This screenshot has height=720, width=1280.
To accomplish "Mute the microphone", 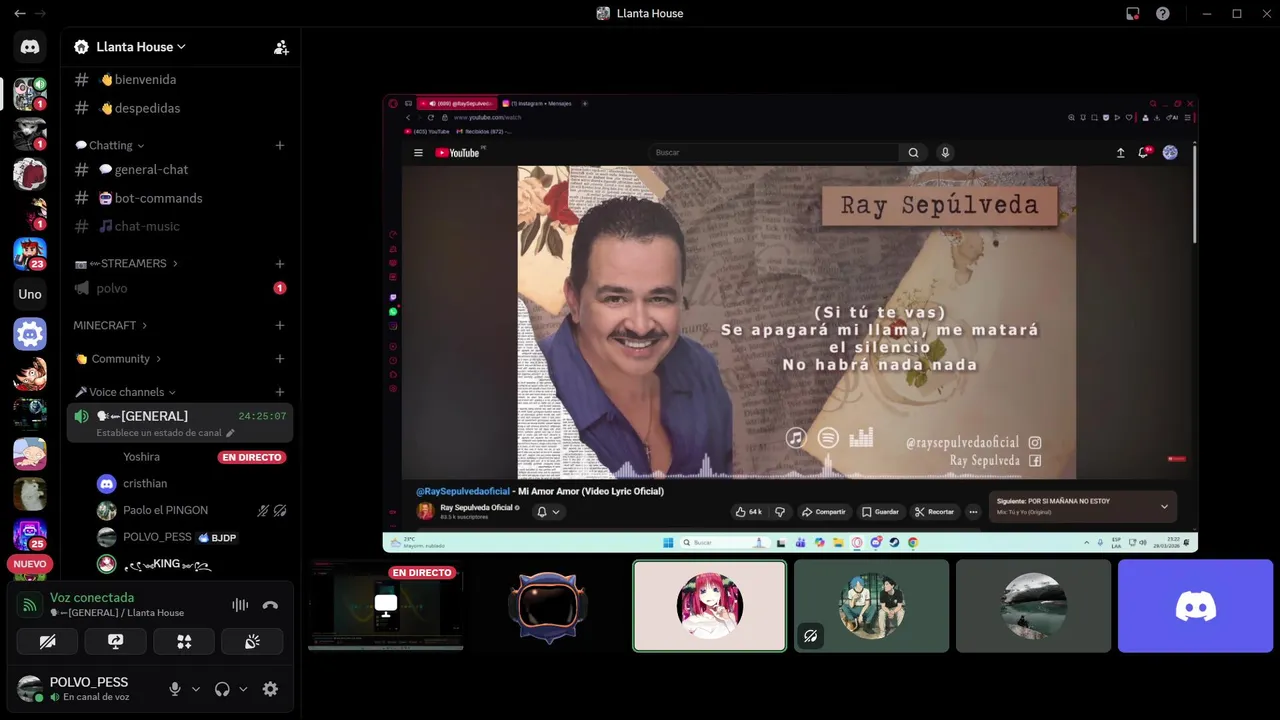I will 175,689.
